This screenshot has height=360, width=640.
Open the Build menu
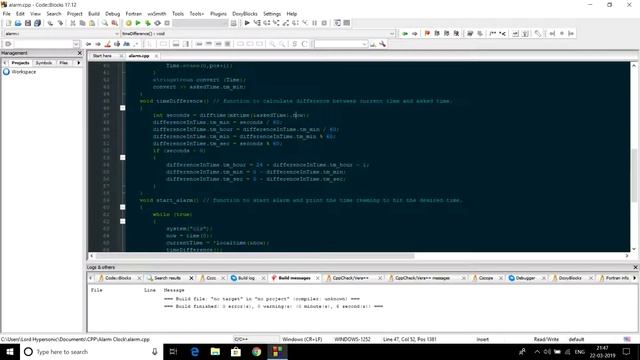tap(94, 14)
